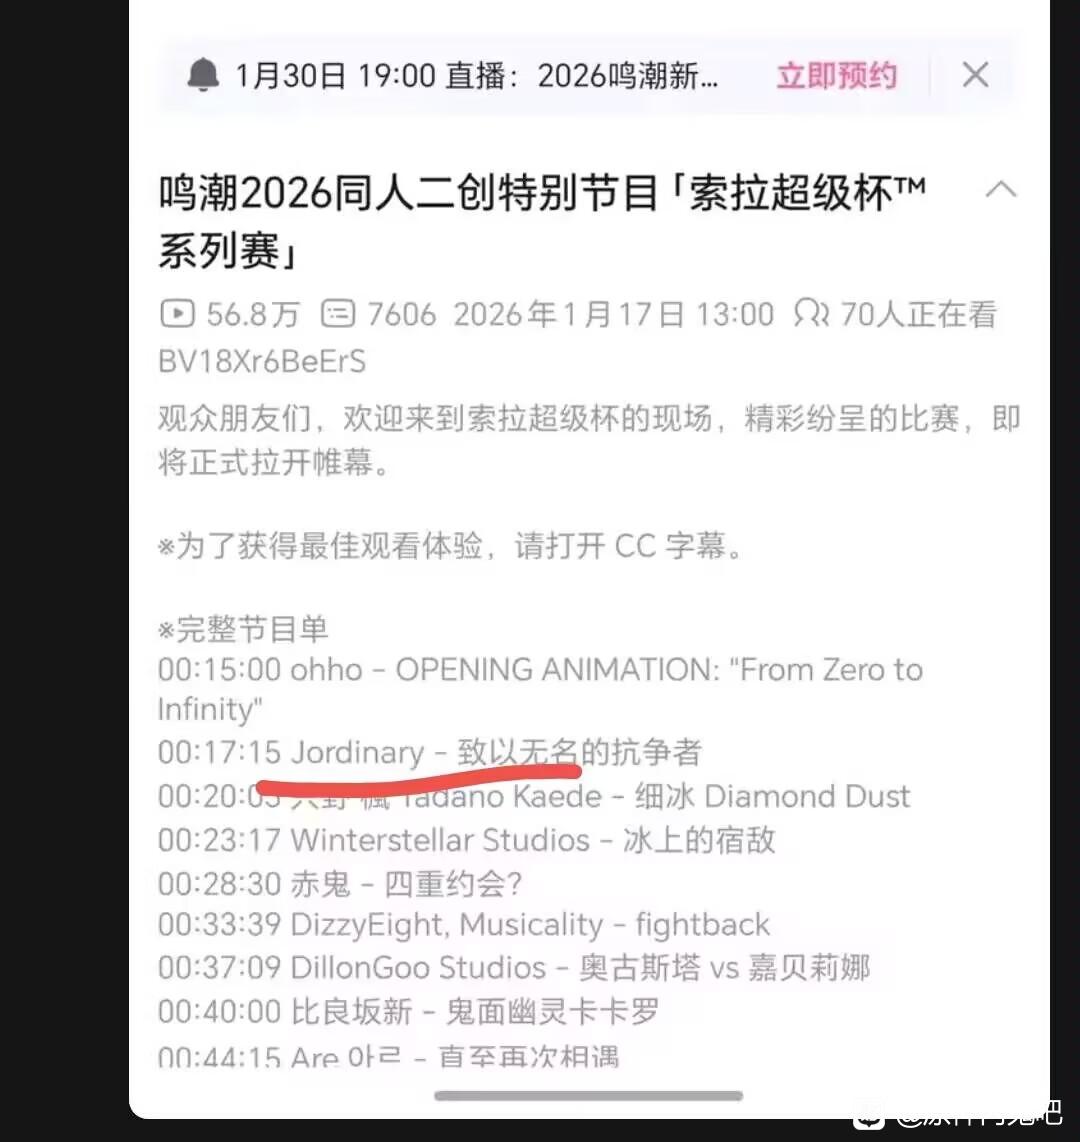1080x1142 pixels.
Task: Tap the viewers watching icon
Action: pos(811,315)
